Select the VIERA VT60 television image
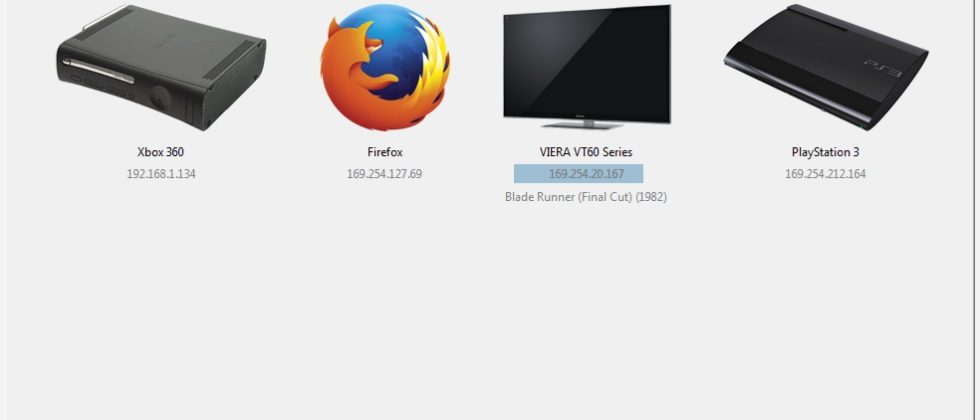The height and width of the screenshot is (420, 980). (587, 67)
